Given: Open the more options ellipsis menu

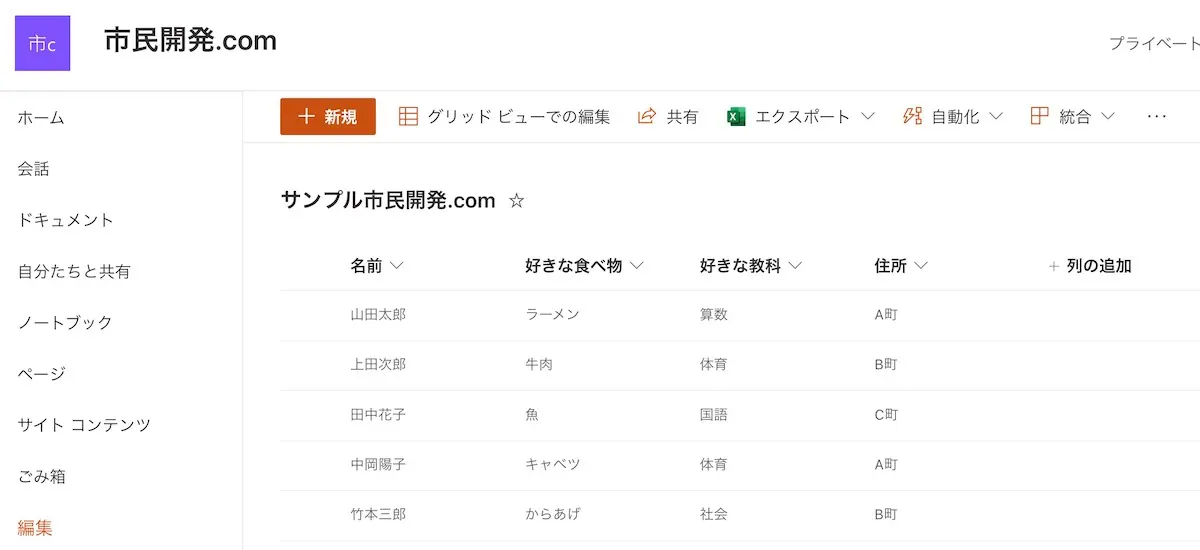Looking at the screenshot, I should (x=1157, y=116).
